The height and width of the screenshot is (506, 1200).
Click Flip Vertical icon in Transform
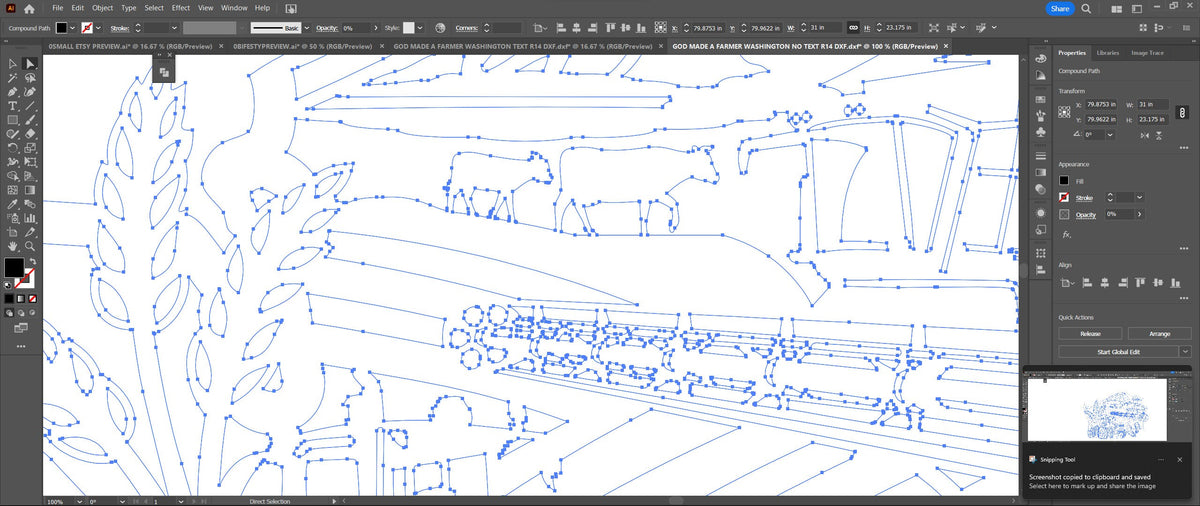(x=1159, y=136)
